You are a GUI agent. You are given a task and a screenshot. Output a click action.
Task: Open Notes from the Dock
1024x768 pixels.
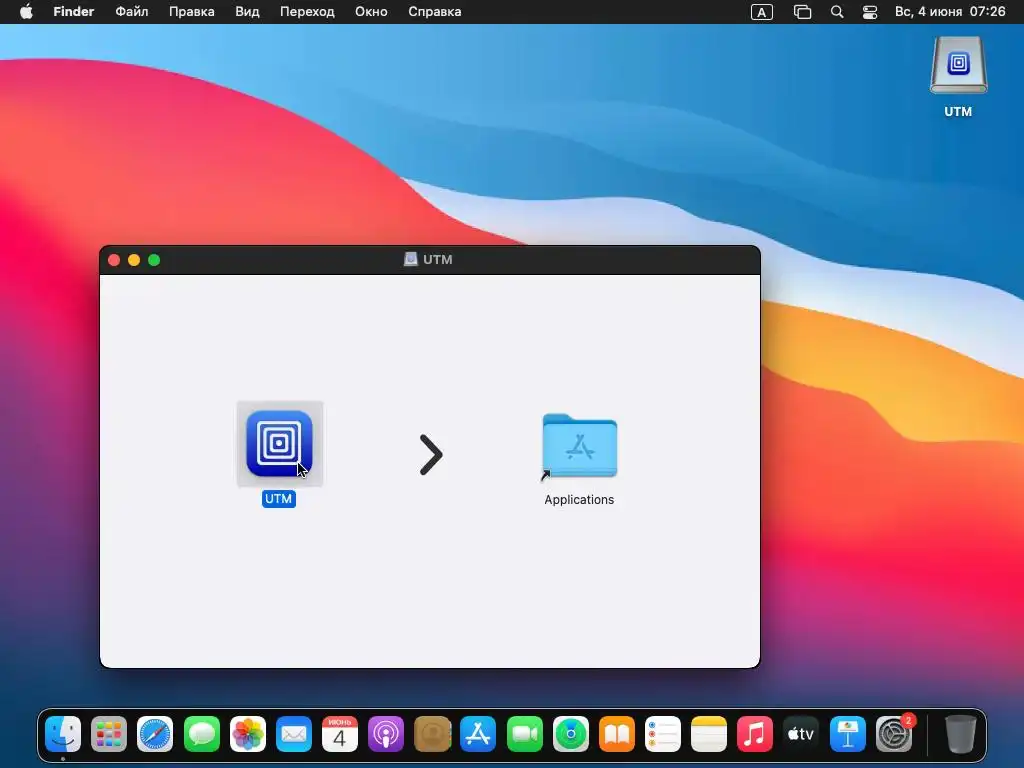[709, 734]
